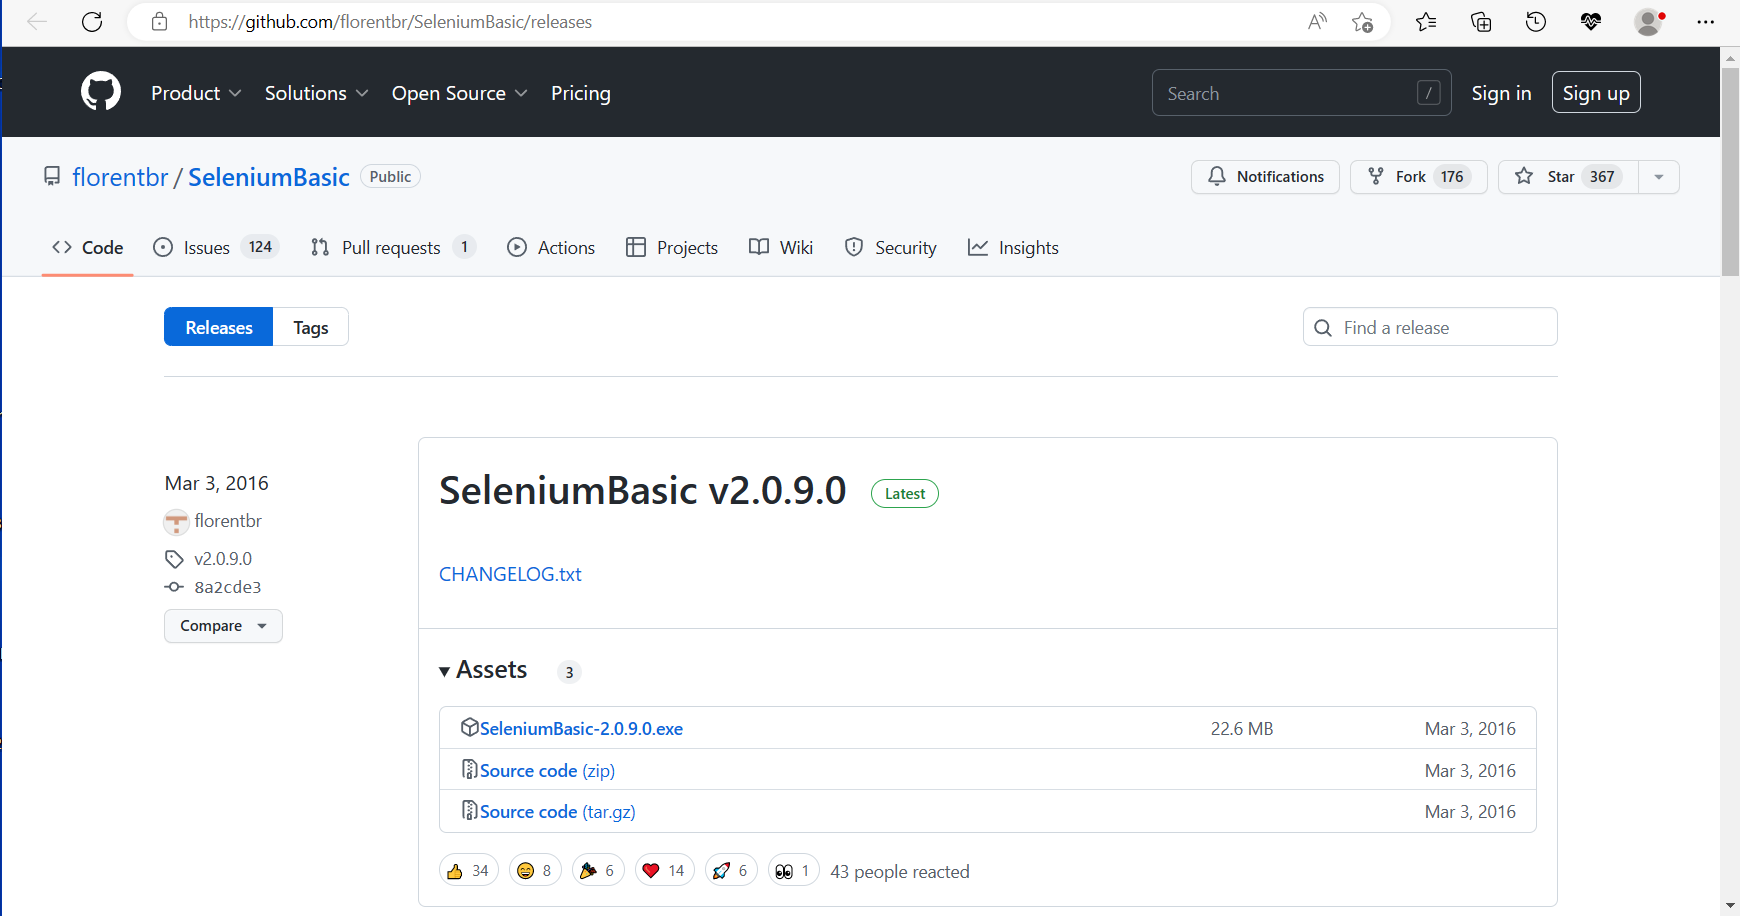Open the Projects tab
The height and width of the screenshot is (916, 1740).
point(672,247)
